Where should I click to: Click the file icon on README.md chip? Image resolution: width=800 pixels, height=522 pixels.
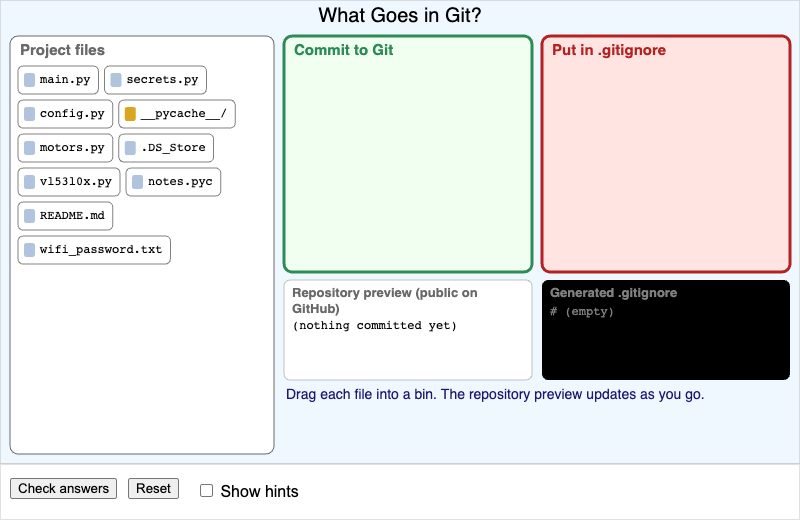(x=30, y=216)
